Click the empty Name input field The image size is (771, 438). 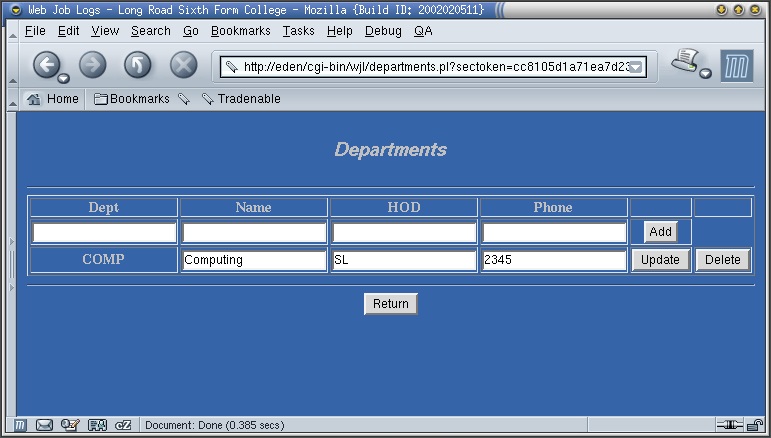(x=254, y=232)
